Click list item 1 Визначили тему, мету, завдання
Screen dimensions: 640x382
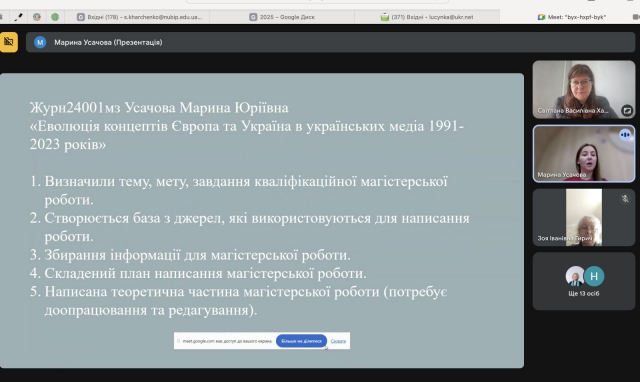tap(239, 190)
